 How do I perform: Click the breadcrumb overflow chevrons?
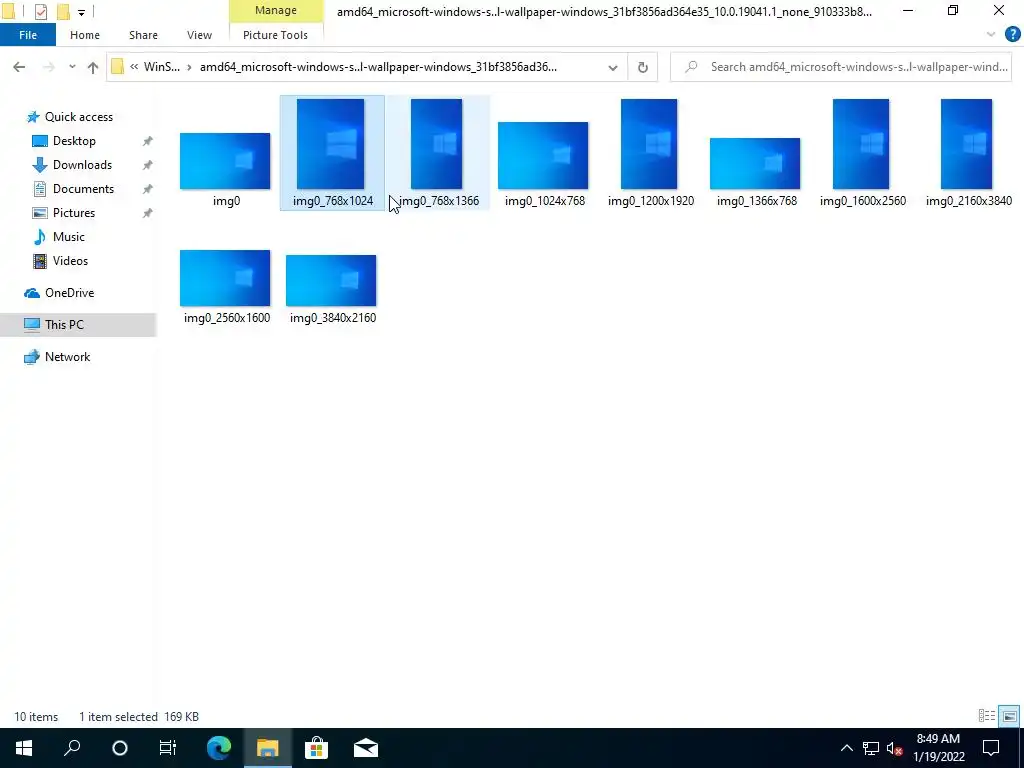click(134, 67)
